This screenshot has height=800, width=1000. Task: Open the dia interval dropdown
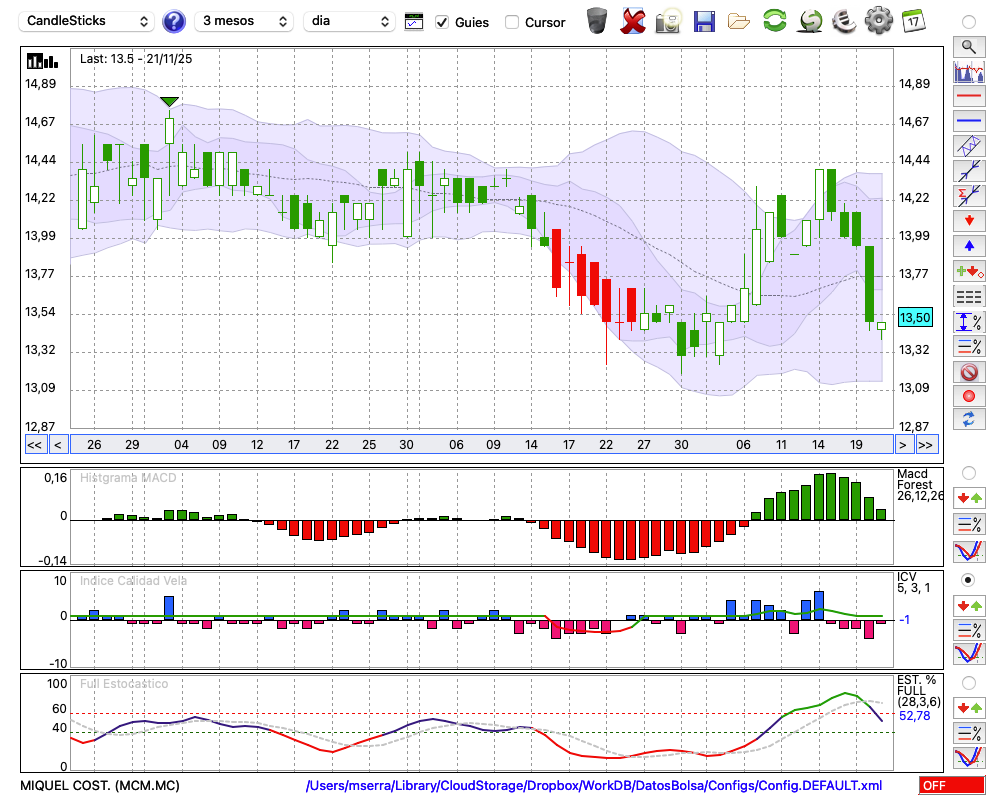tap(349, 21)
